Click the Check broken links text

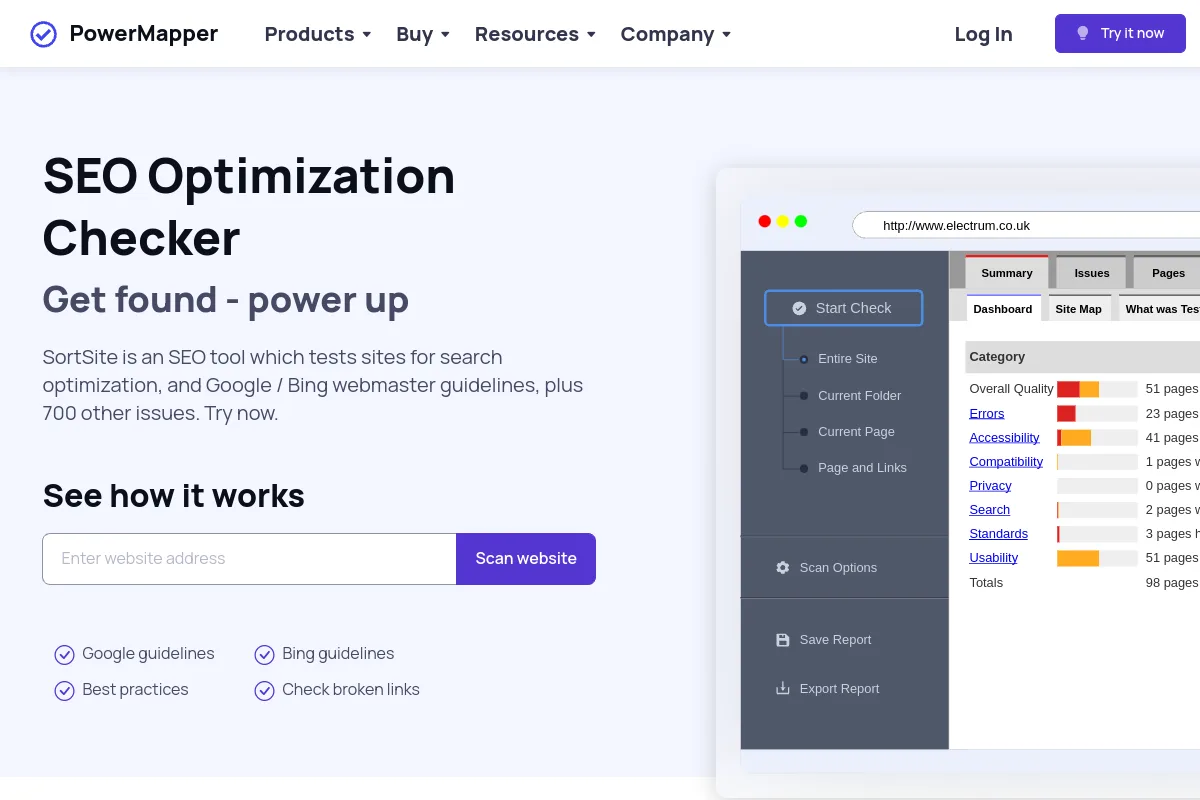tap(351, 690)
